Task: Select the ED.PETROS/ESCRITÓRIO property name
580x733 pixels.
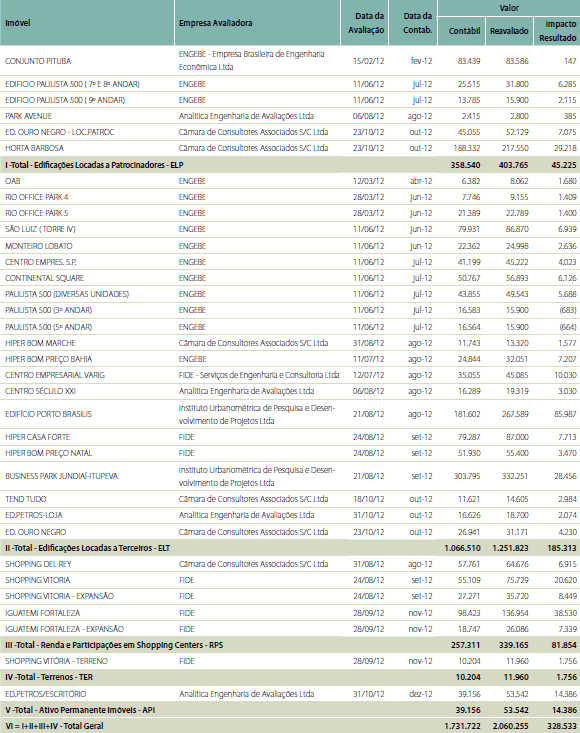Action: tap(46, 694)
